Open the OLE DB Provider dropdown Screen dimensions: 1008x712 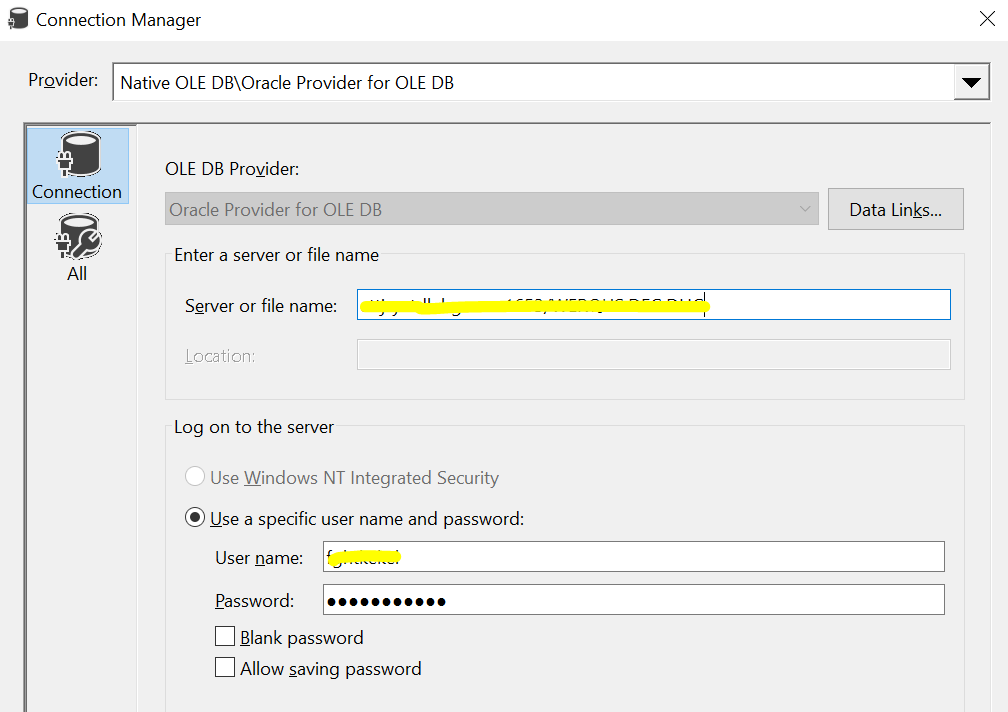tap(492, 209)
